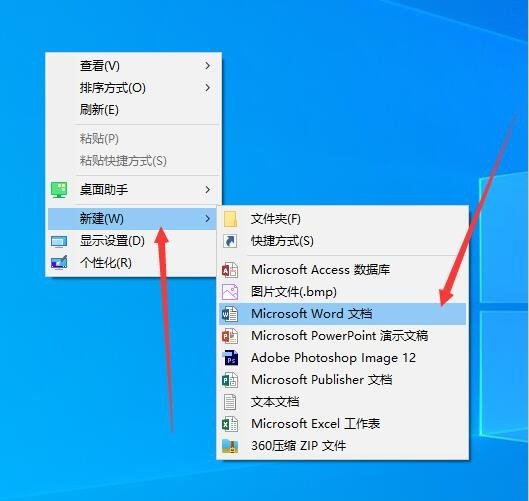This screenshot has width=529, height=501.
Task: Choose 粘贴(P) in context menu
Action: pos(134,139)
